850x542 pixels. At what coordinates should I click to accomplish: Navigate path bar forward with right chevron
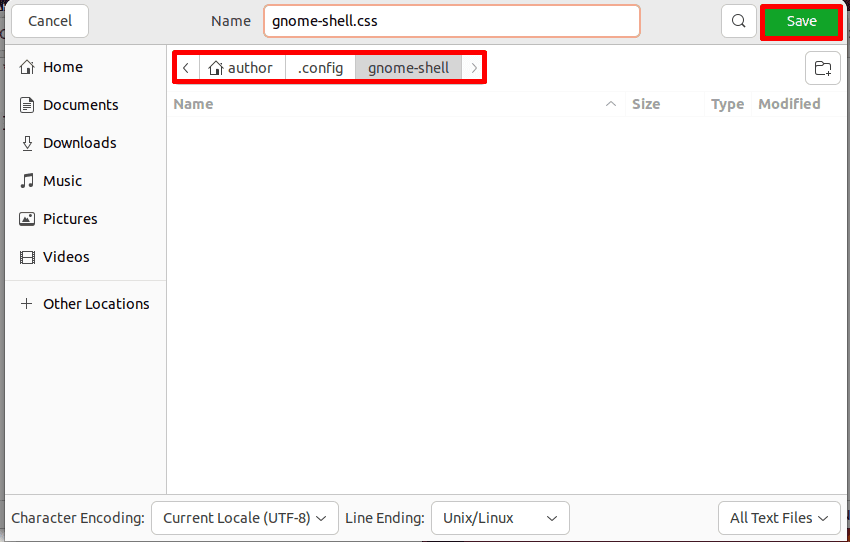[473, 68]
